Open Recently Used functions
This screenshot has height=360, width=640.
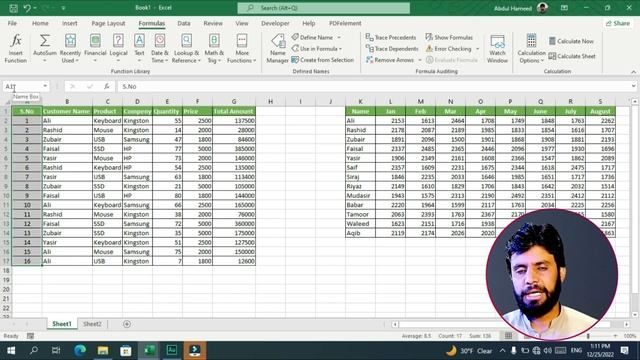(70, 48)
